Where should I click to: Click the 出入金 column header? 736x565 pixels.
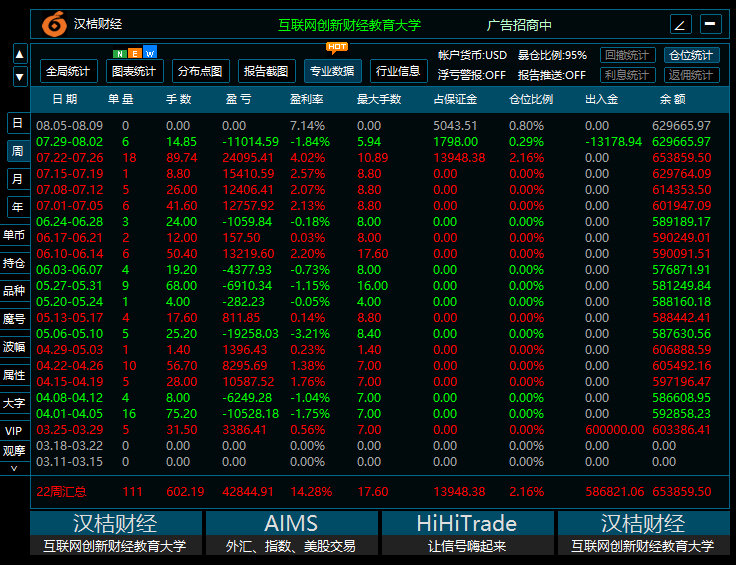pyautogui.click(x=601, y=99)
